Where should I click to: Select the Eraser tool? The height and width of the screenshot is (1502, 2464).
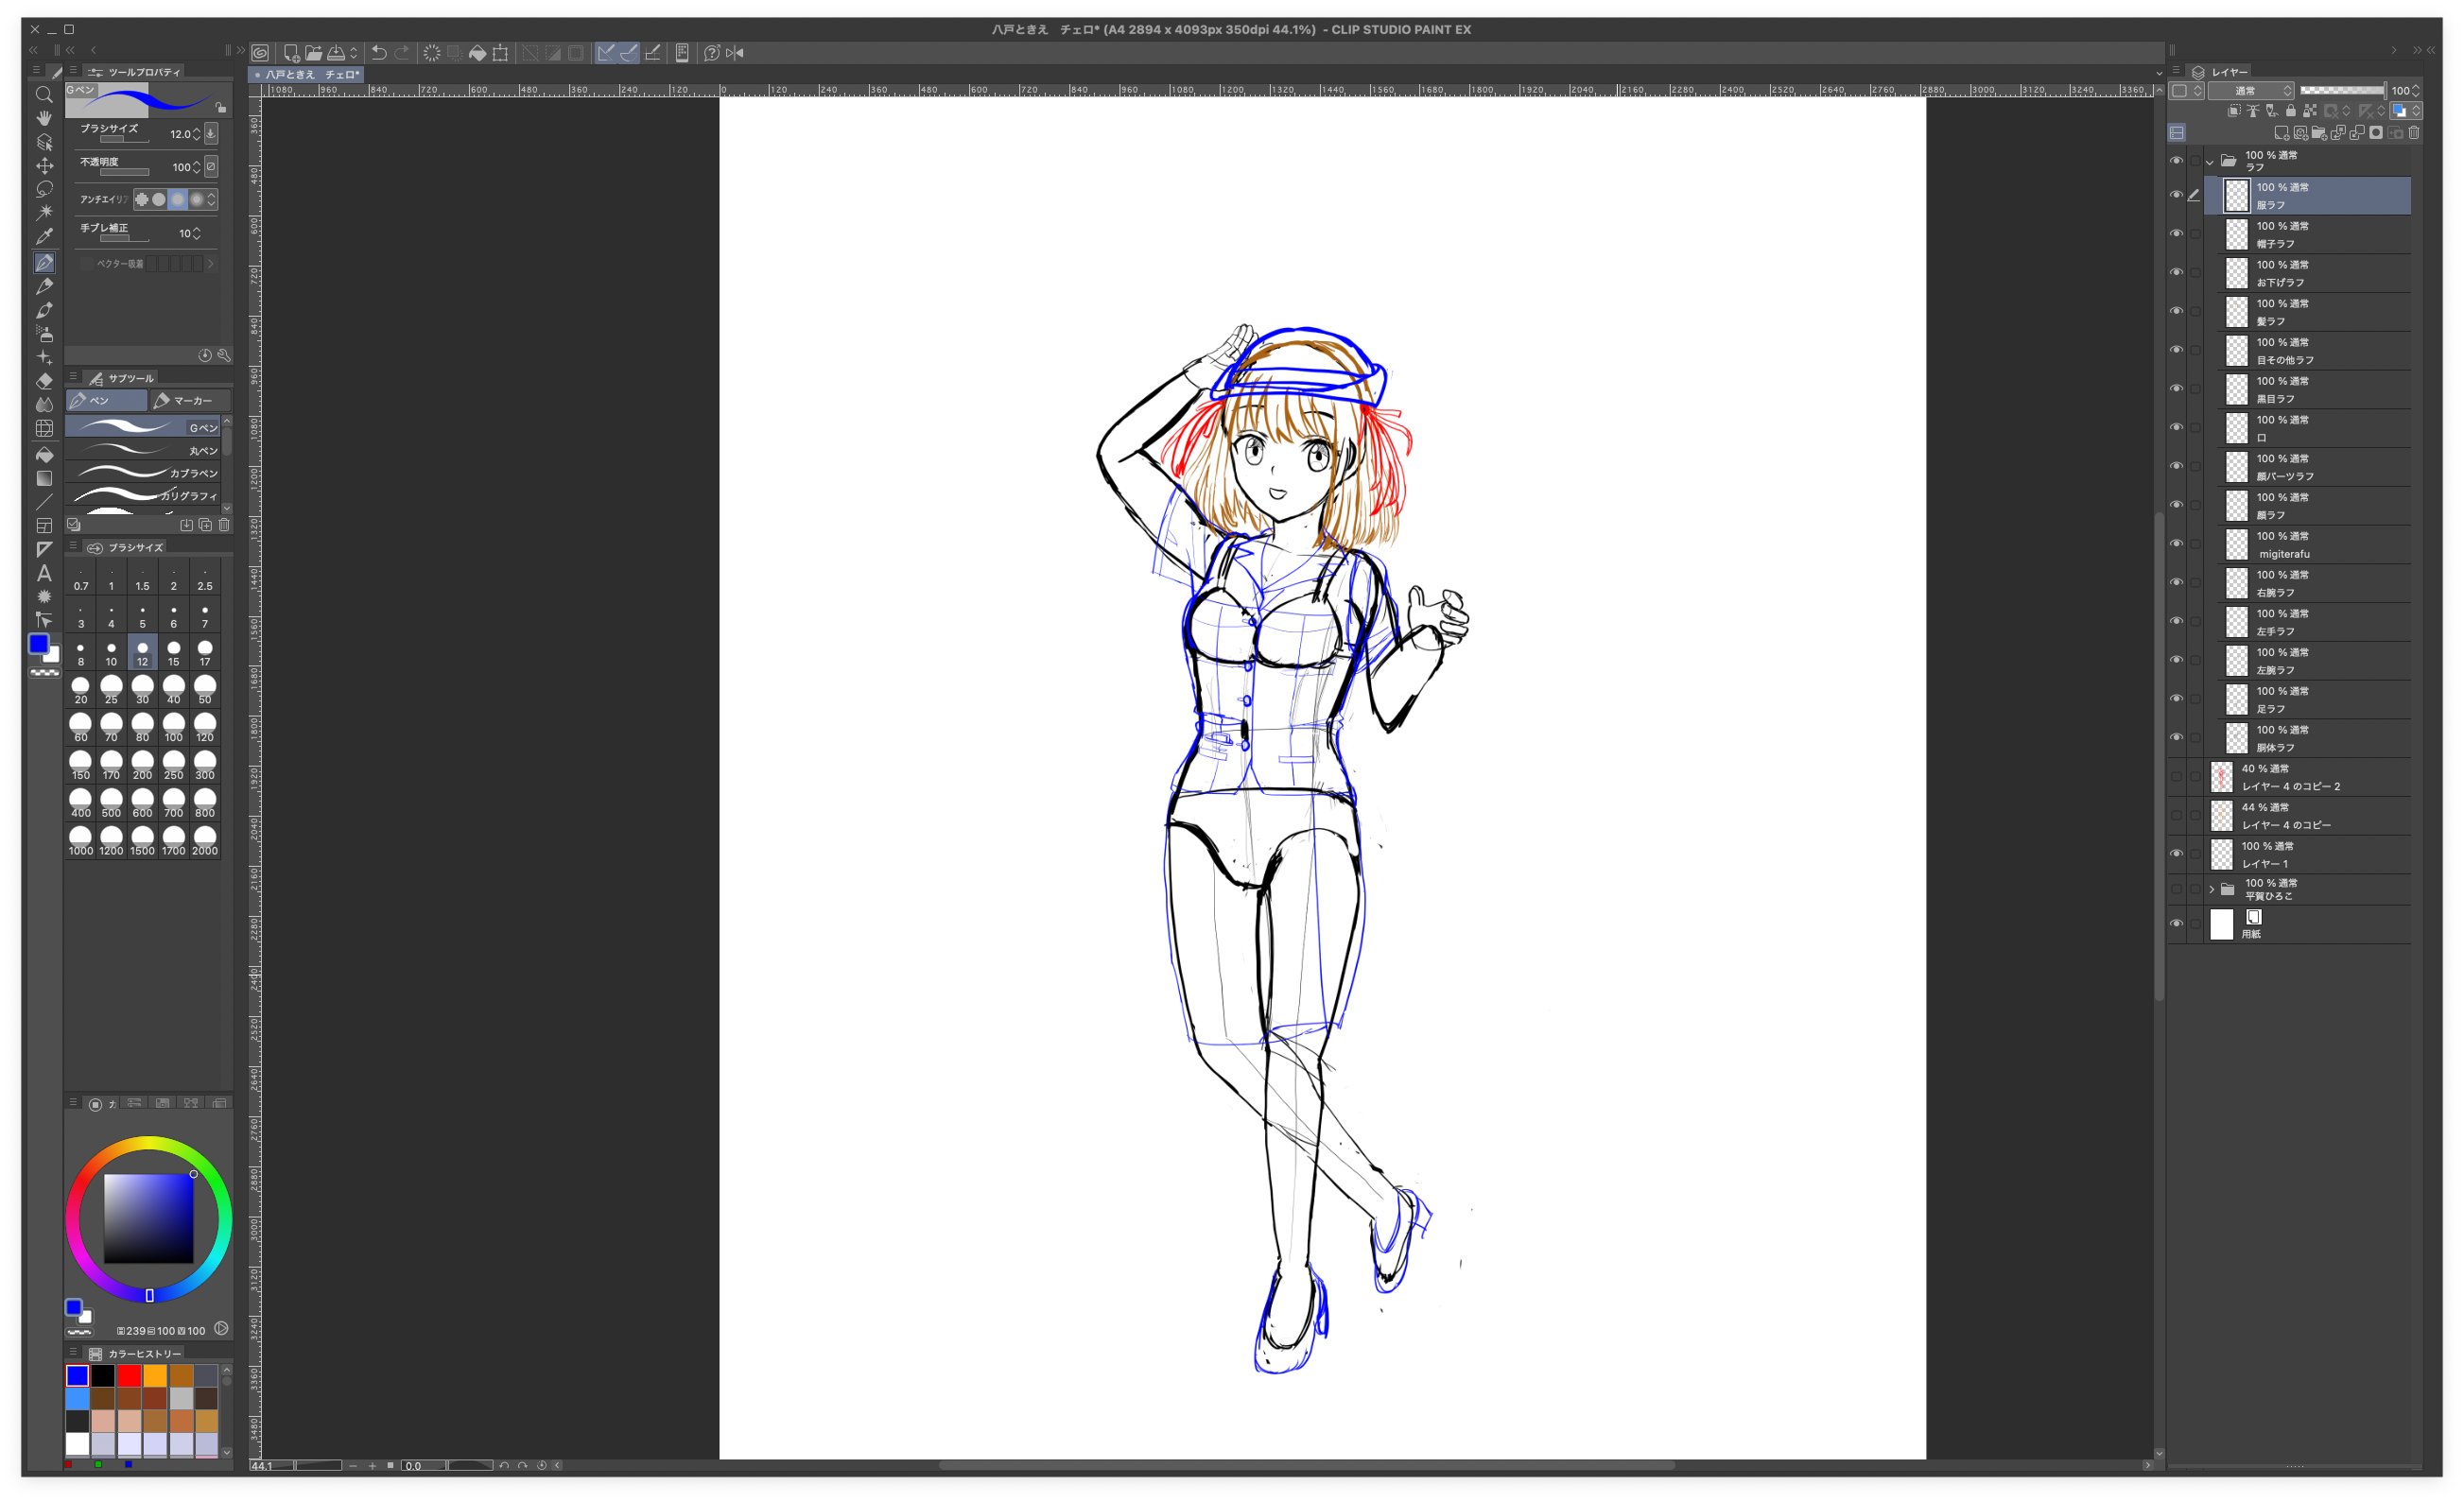click(44, 381)
